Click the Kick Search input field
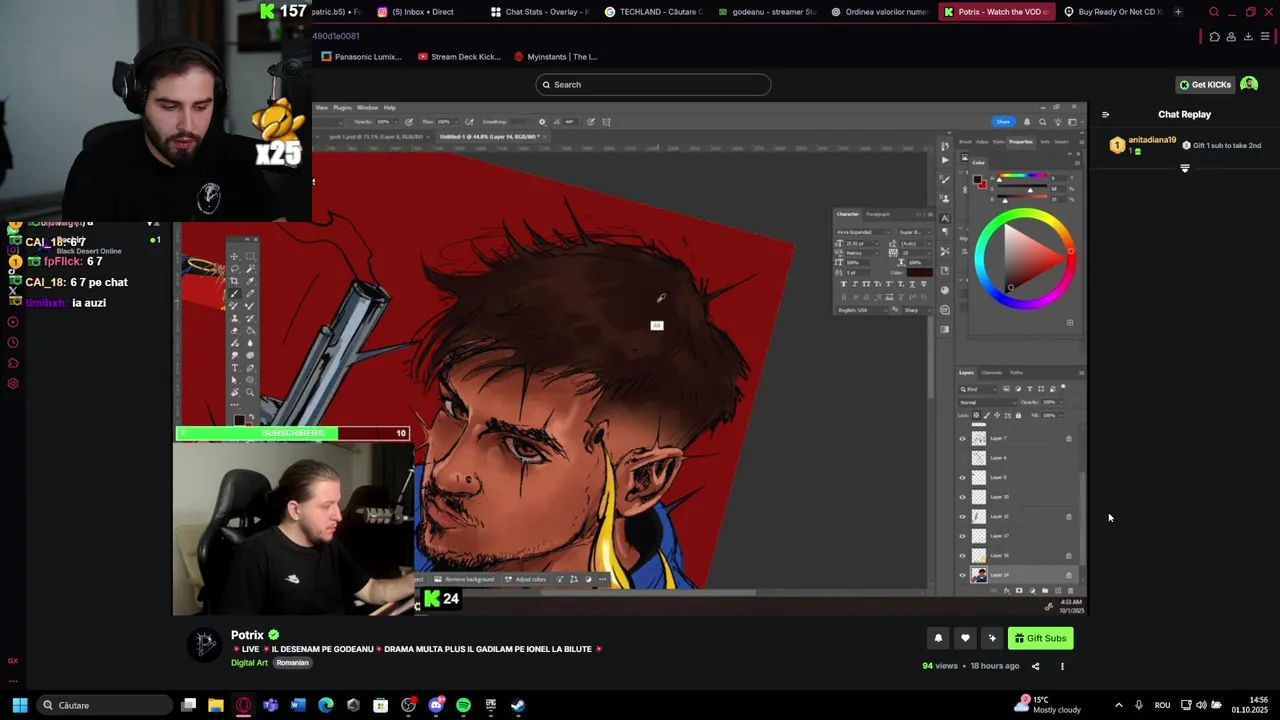This screenshot has height=720, width=1280. coord(653,85)
